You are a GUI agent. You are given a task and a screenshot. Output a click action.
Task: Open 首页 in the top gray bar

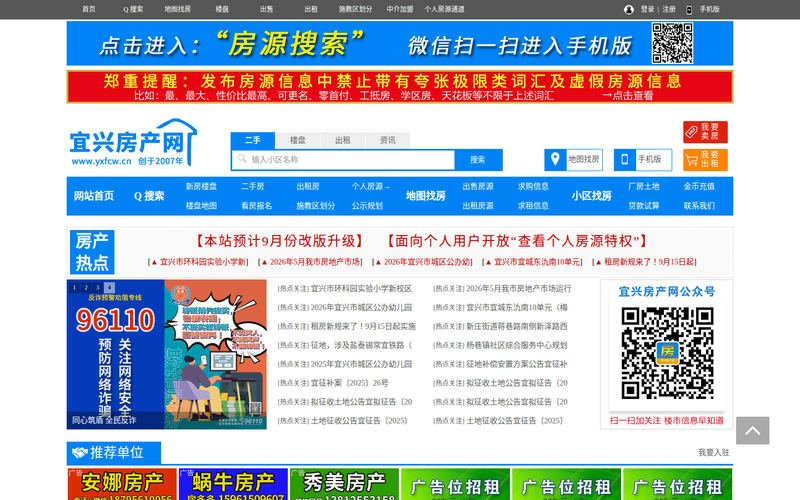(89, 9)
